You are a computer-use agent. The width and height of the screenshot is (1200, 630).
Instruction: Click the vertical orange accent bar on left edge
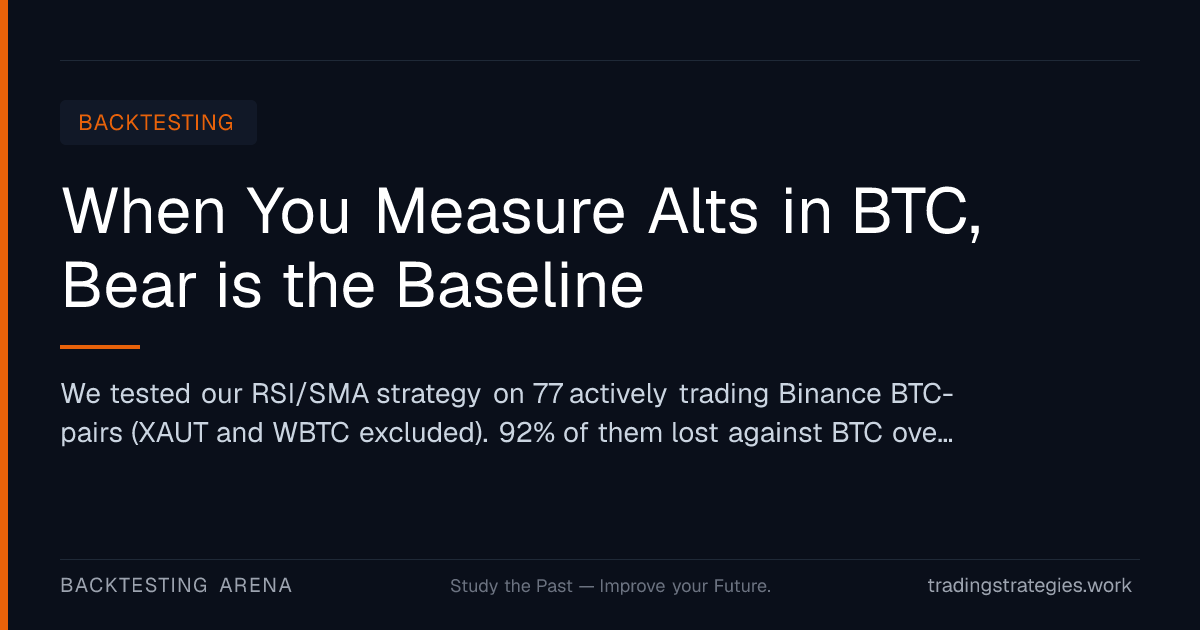[3, 315]
